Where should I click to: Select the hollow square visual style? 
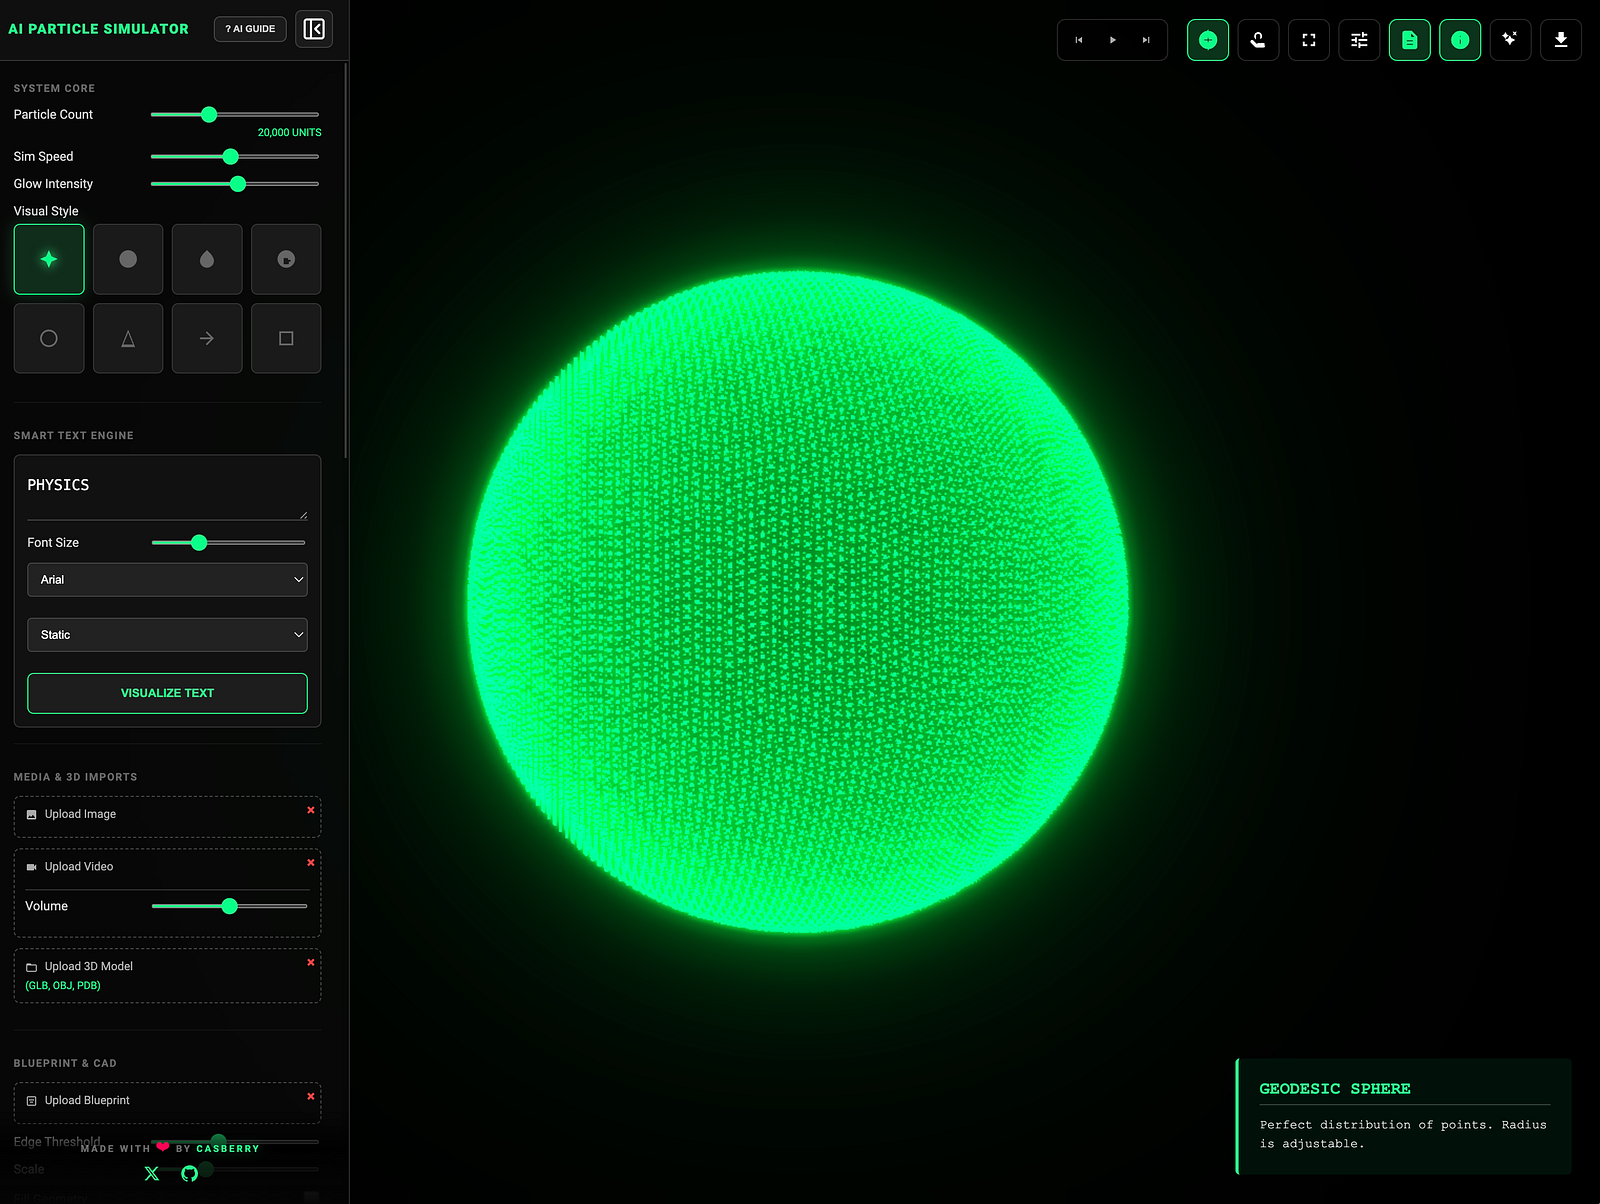point(286,338)
